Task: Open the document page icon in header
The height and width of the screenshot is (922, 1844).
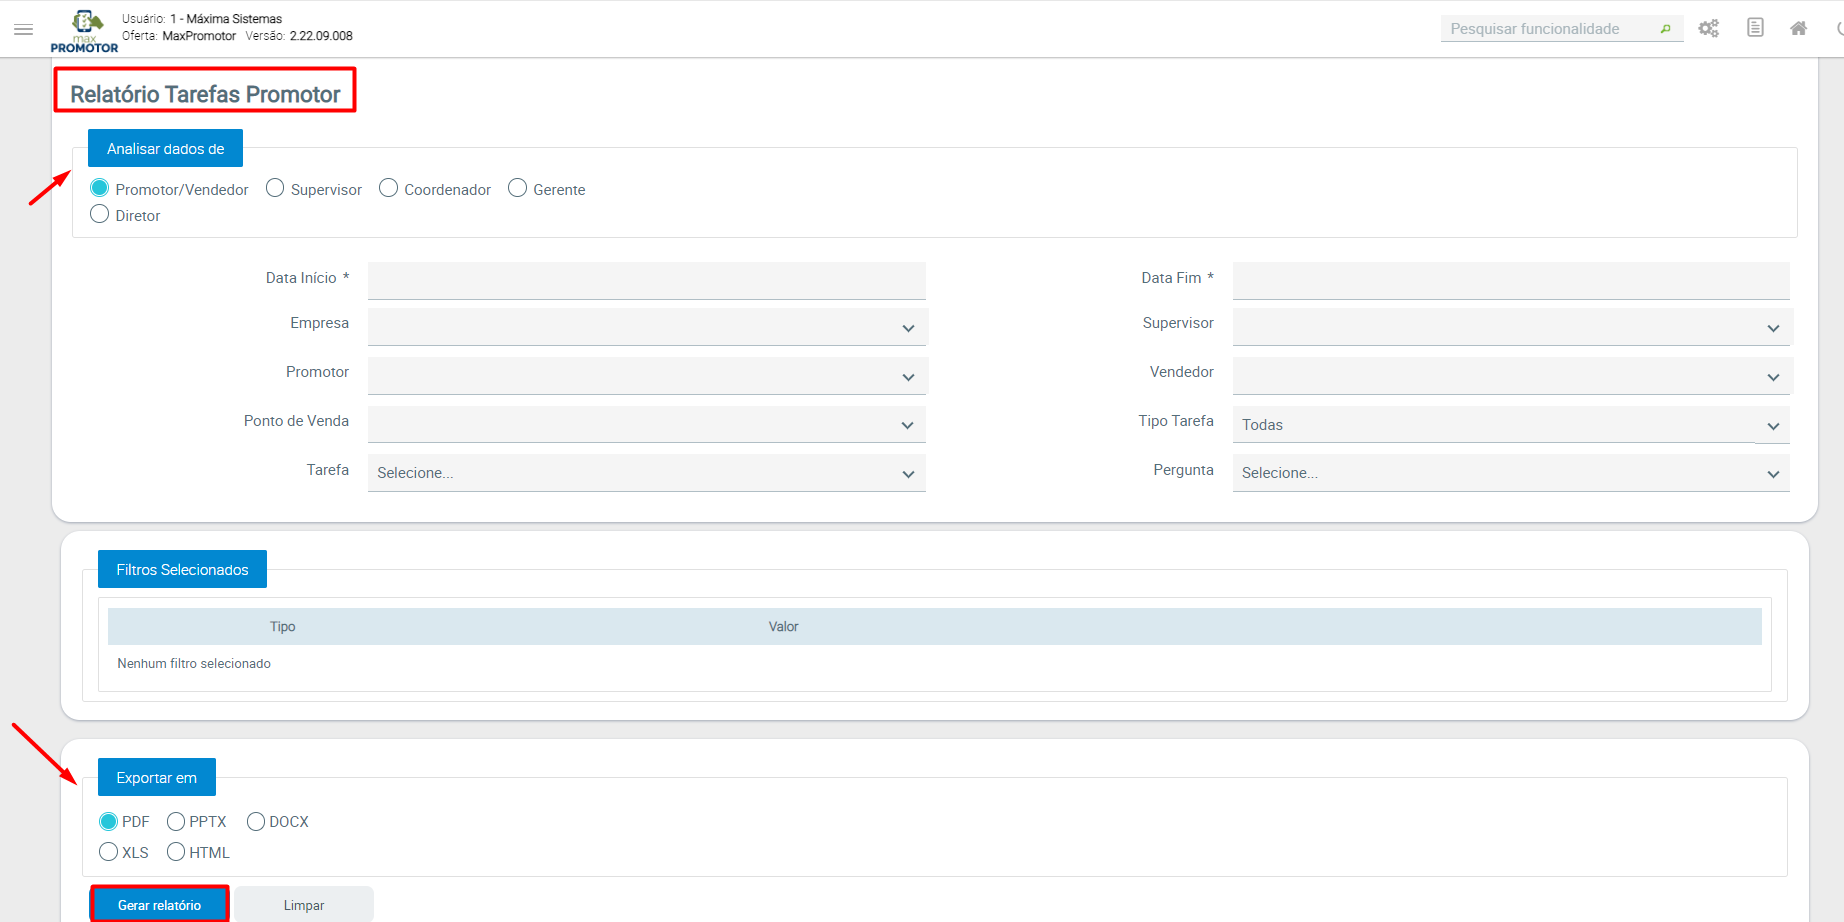Action: (x=1755, y=28)
